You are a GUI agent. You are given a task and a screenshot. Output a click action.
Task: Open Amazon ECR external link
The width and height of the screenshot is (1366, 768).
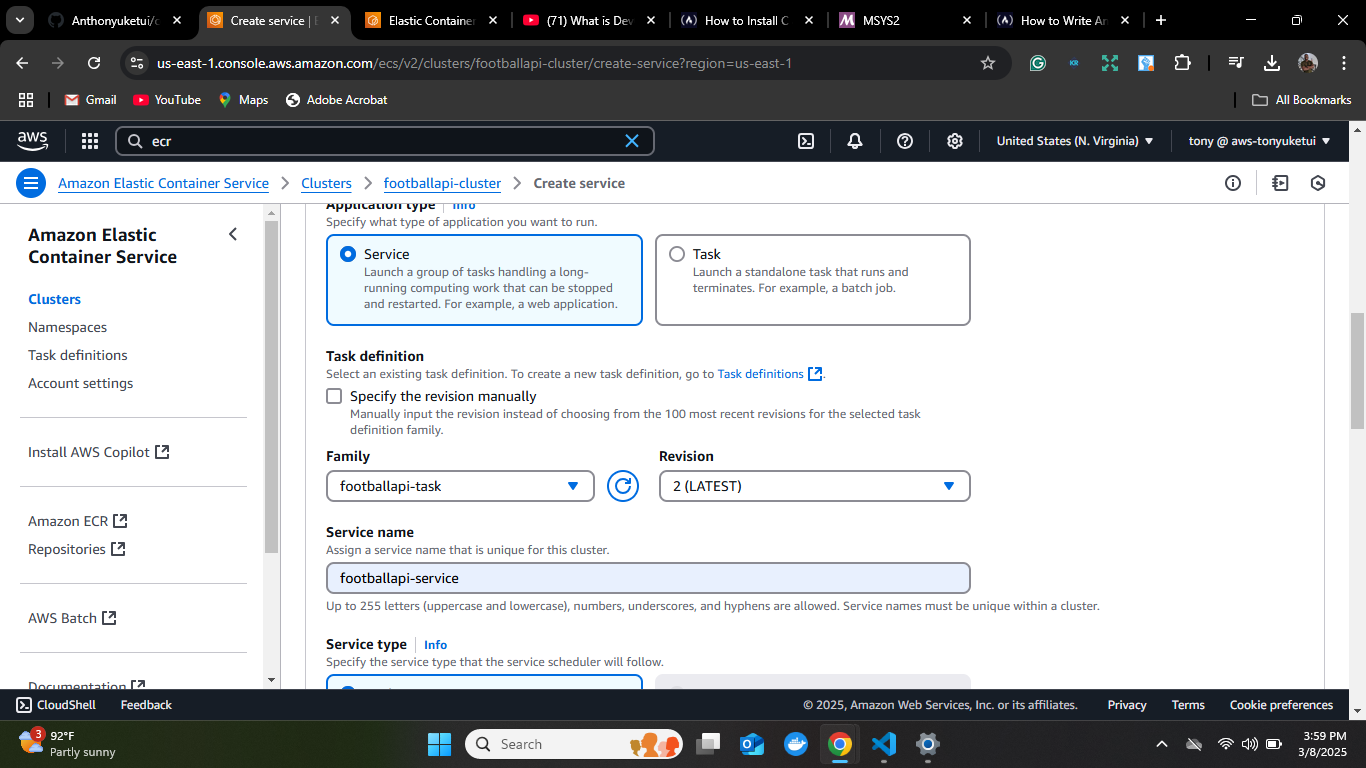coord(77,521)
